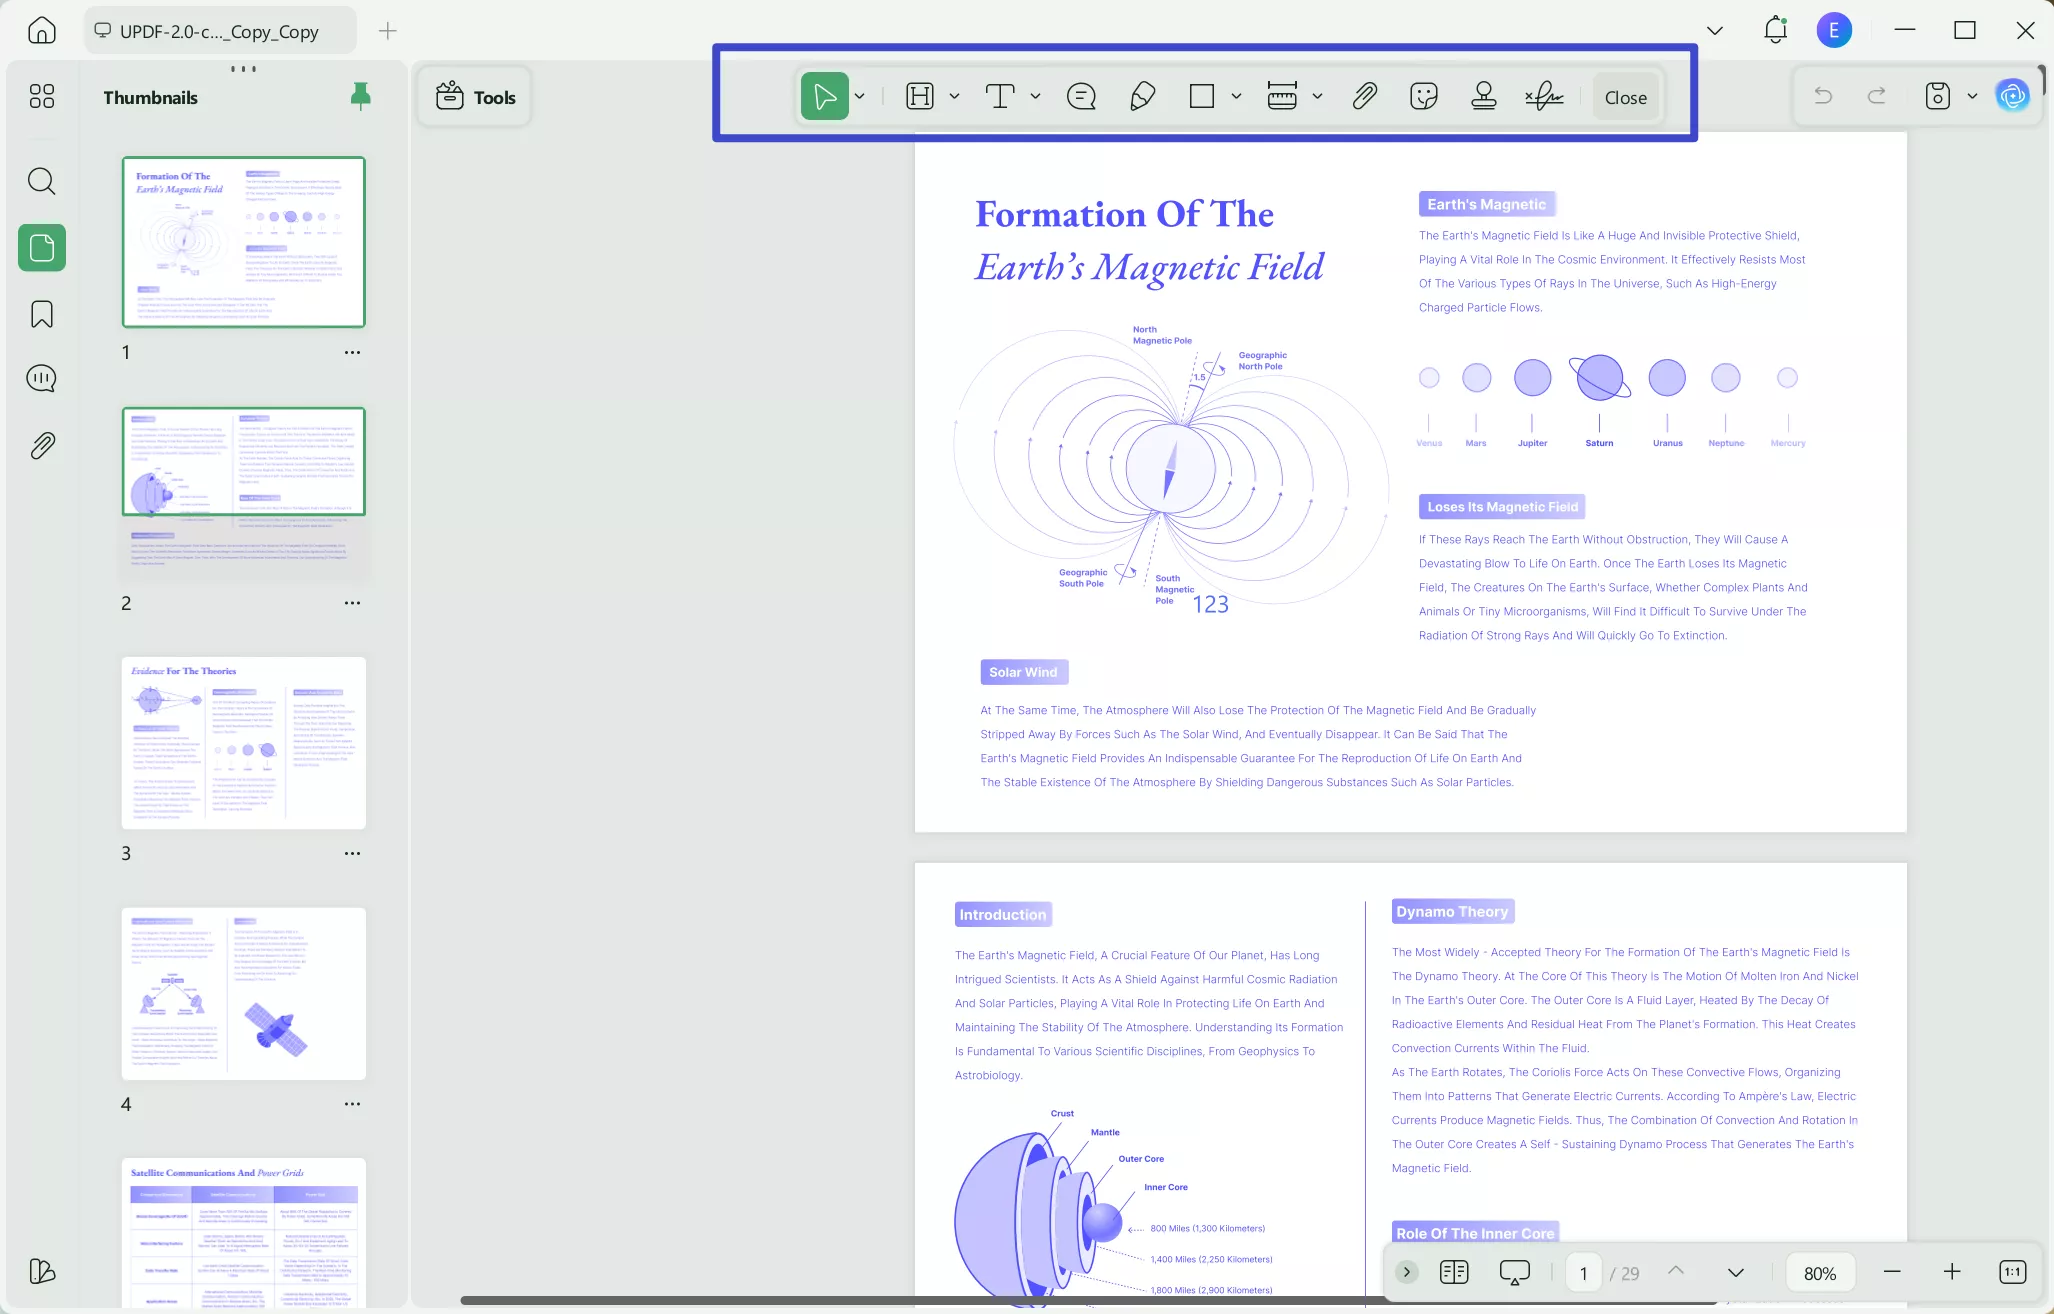Select the Text comment tool
Image resolution: width=2054 pixels, height=1314 pixels.
[x=1000, y=96]
